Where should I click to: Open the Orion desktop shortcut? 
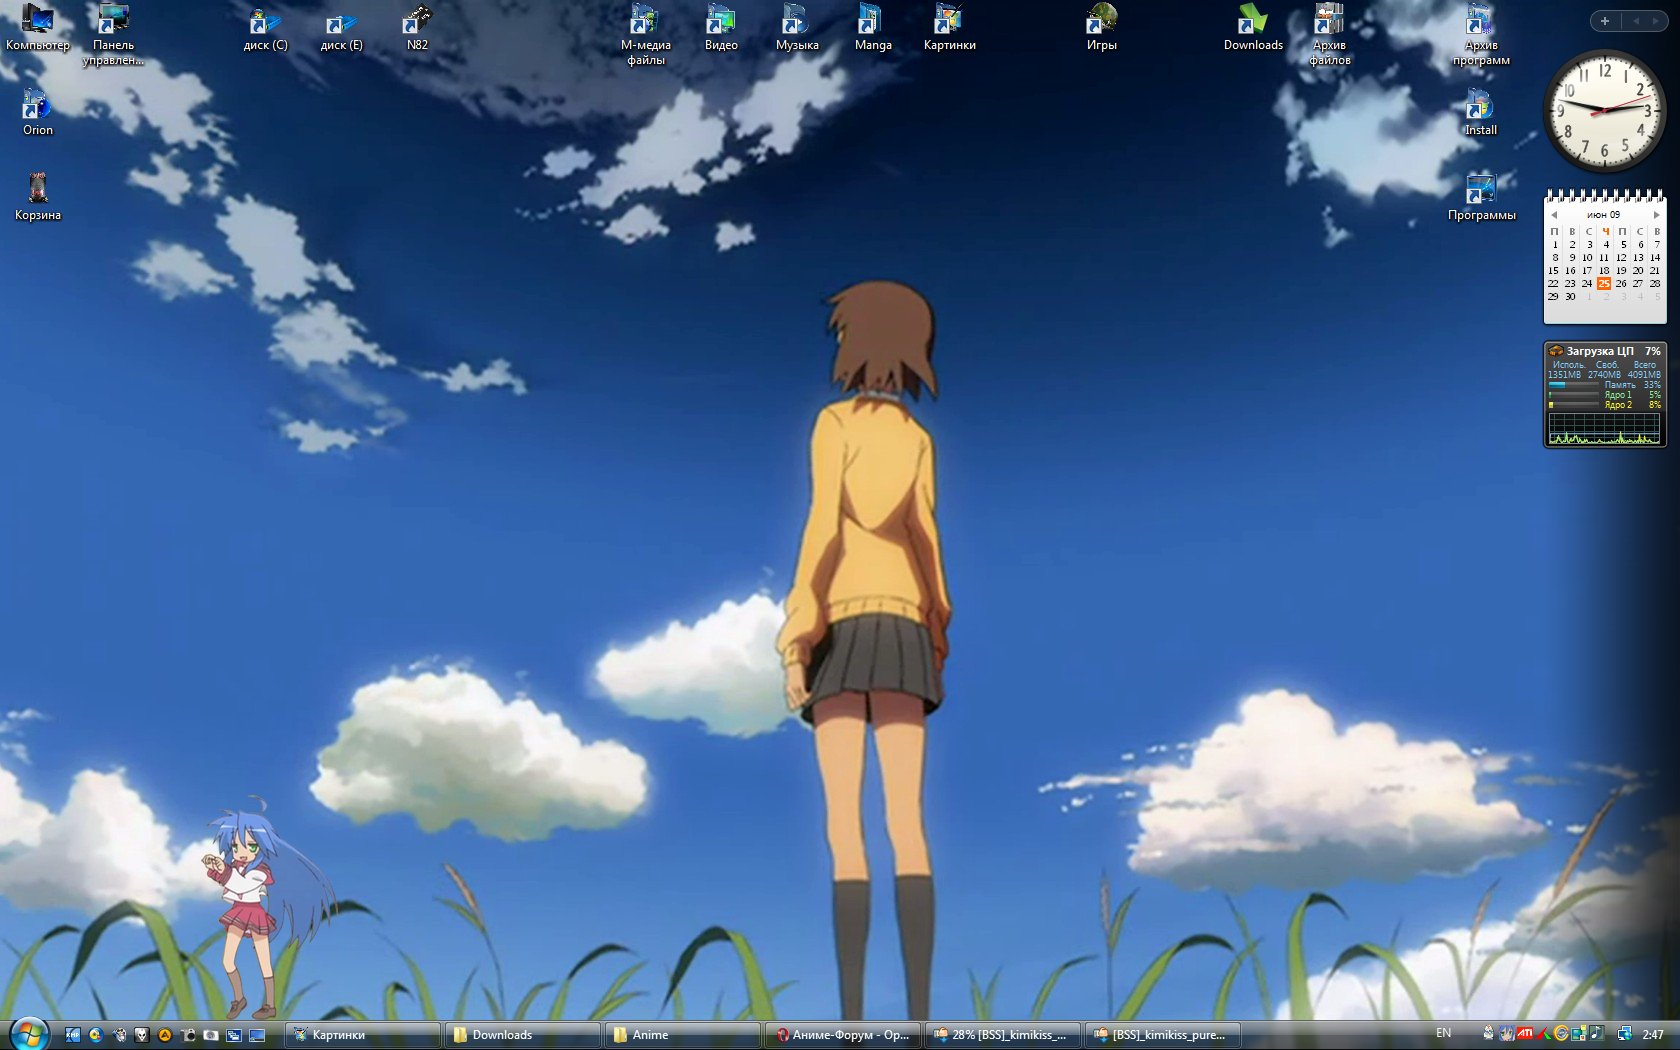click(x=37, y=112)
